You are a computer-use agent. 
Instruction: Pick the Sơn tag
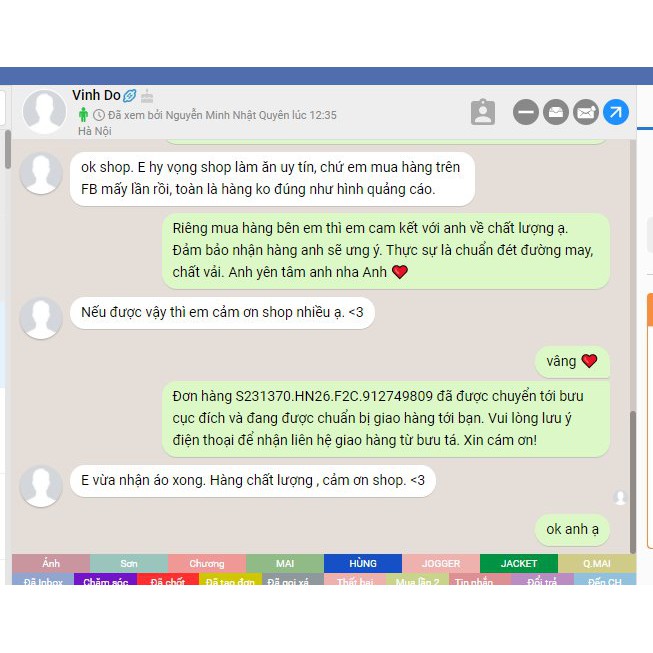pos(129,563)
